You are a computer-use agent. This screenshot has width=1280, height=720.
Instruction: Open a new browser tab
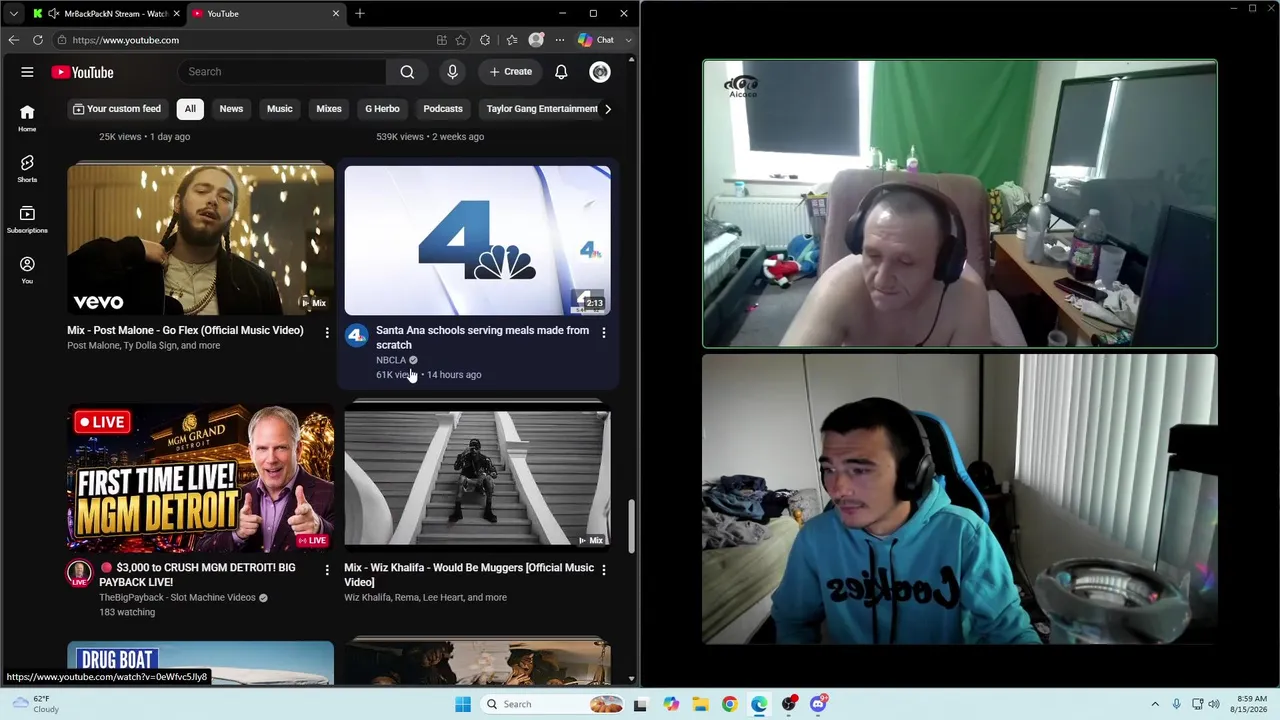[x=360, y=14]
